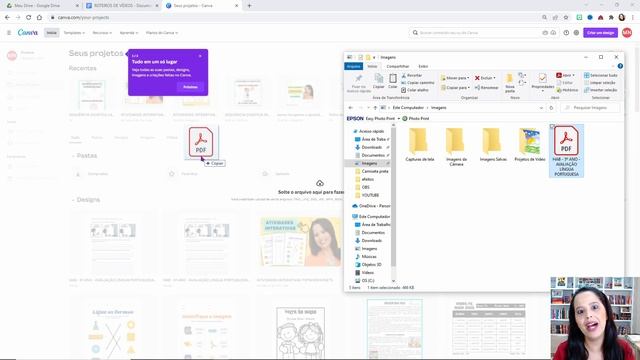Viewport: 640px width, 360px height.
Task: Switch to Exibir tab in Explorer
Action: 423,66
